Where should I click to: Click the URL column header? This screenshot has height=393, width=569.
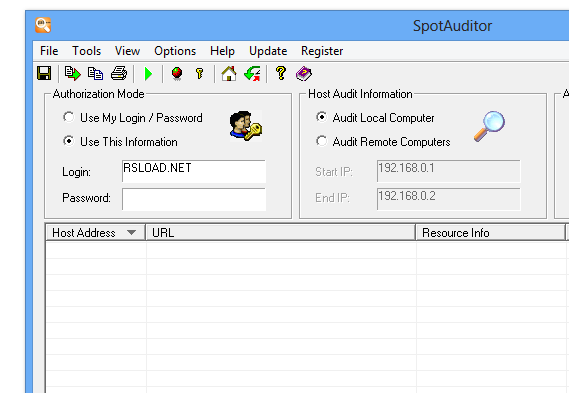280,233
